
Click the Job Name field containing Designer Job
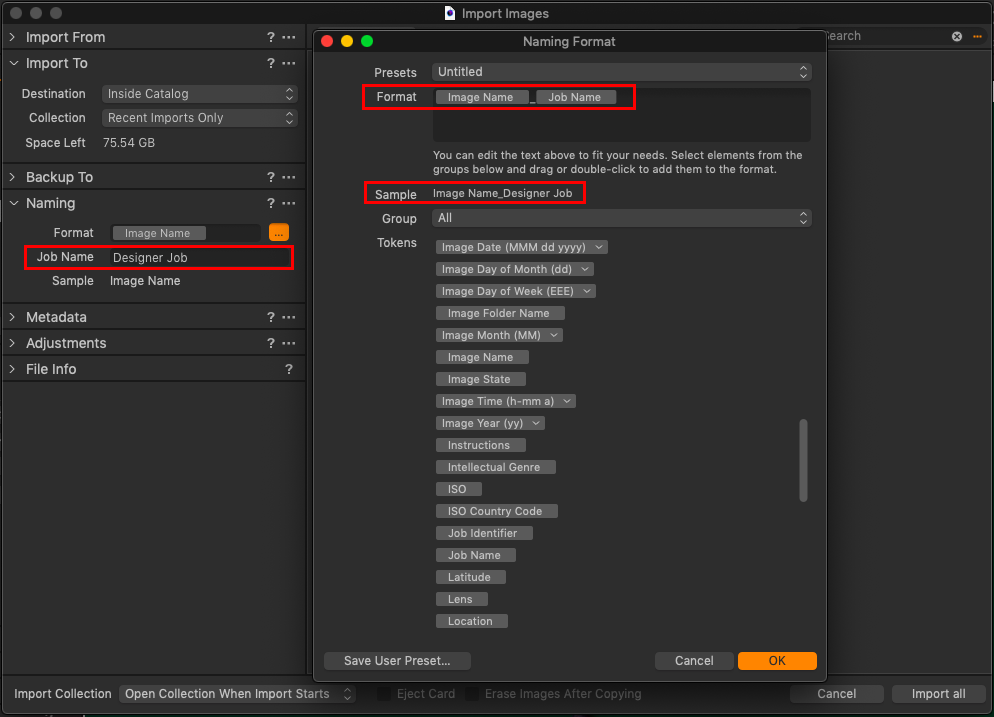[200, 257]
